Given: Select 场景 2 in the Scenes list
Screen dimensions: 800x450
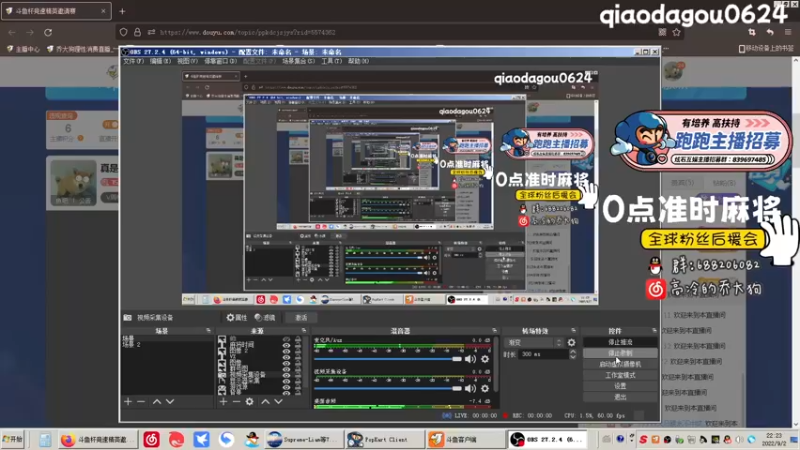Looking at the screenshot, I should pos(131,344).
